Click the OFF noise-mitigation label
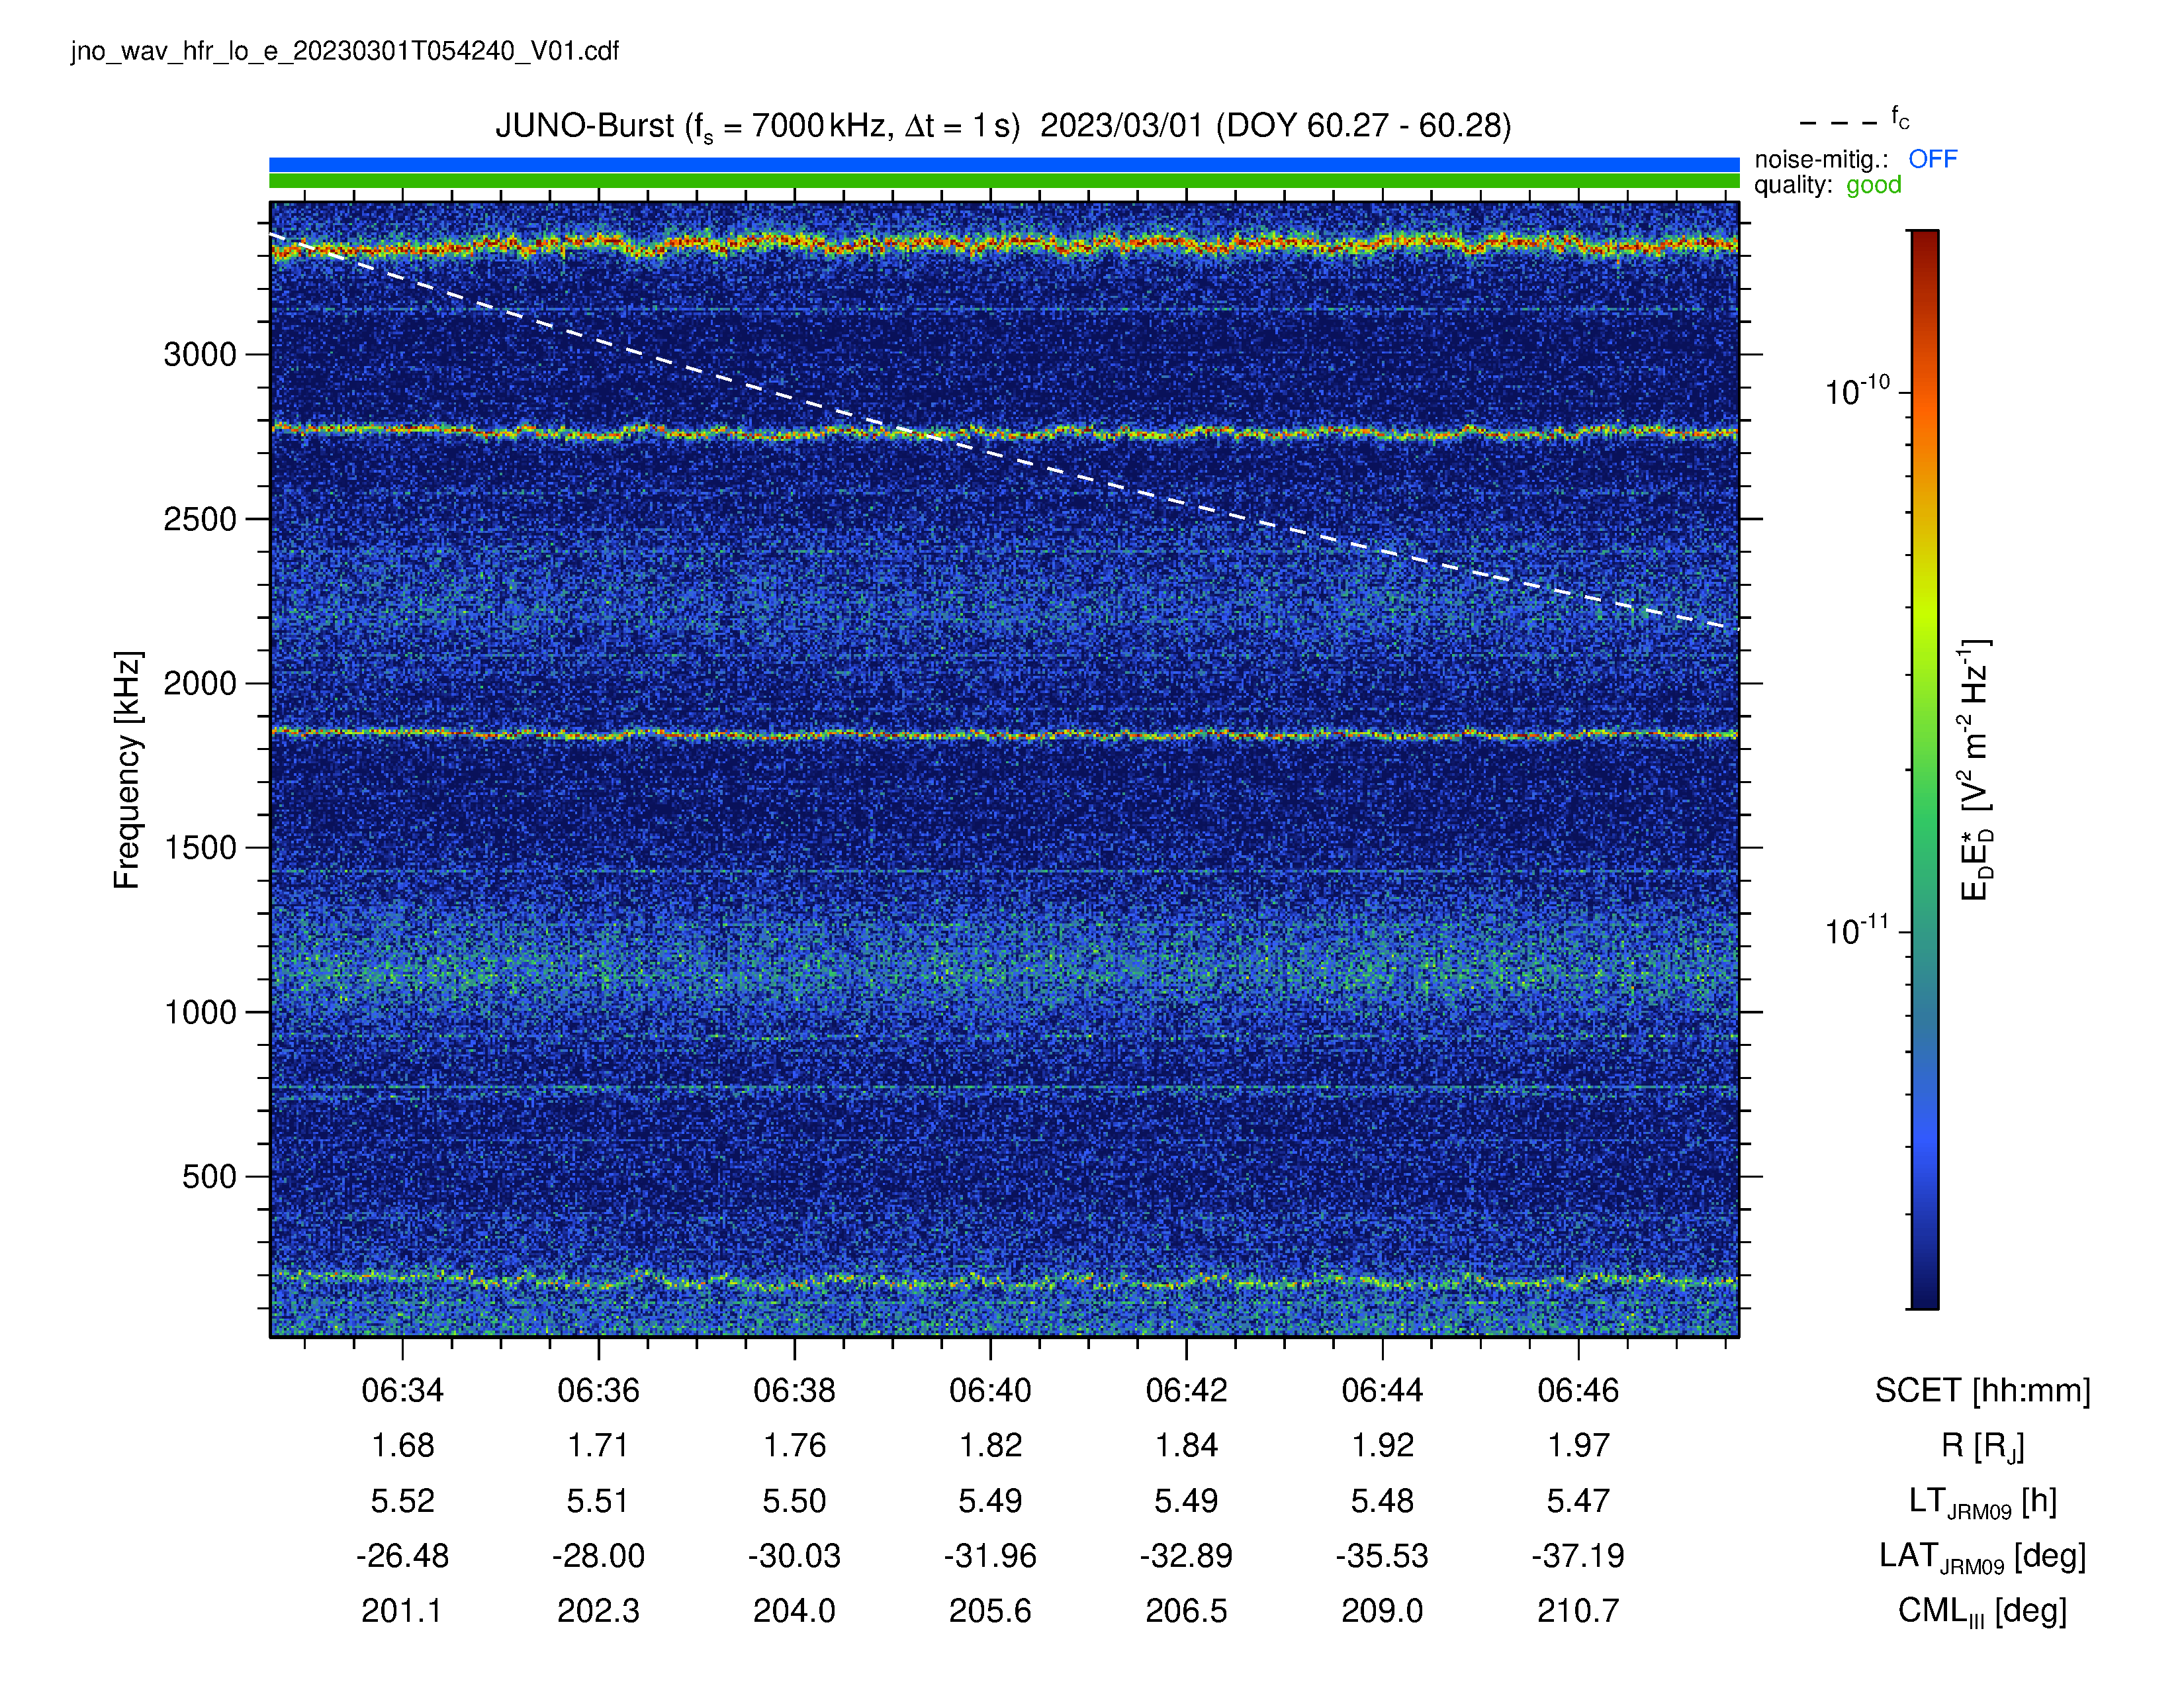This screenshot has width=2184, height=1688. [x=1932, y=159]
